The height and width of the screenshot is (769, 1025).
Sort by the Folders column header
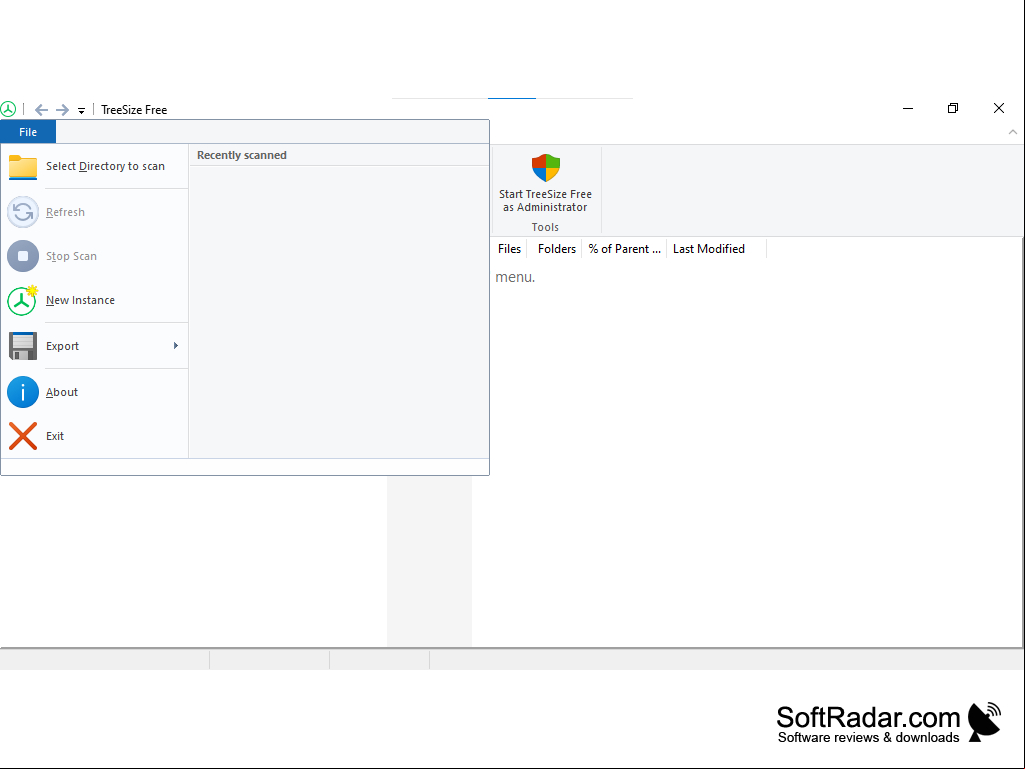click(x=556, y=248)
